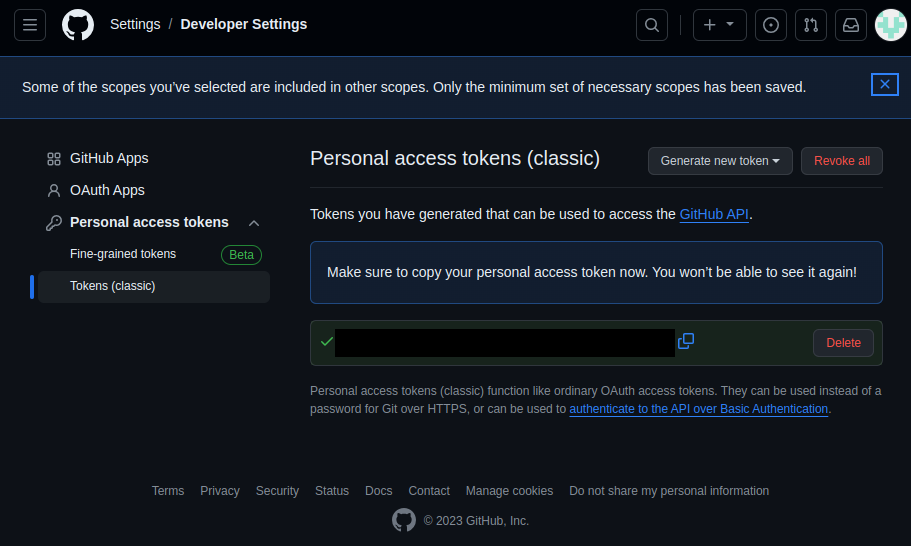Open the search magnifier button
Viewport: 911px width, 546px height.
click(x=652, y=25)
